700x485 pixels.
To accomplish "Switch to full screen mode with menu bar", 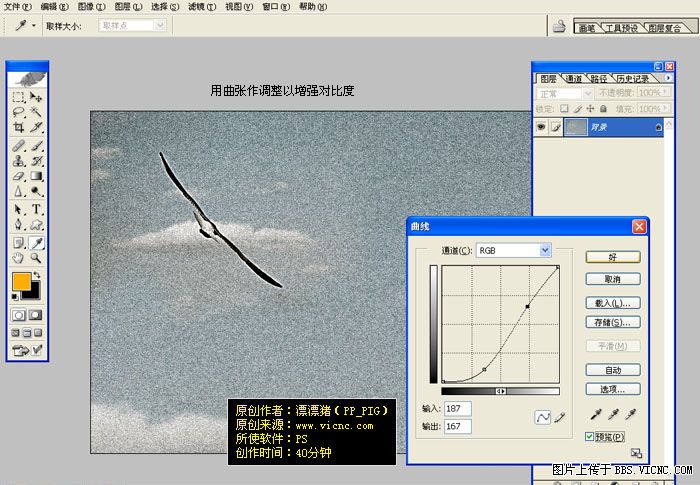I will click(x=27, y=333).
